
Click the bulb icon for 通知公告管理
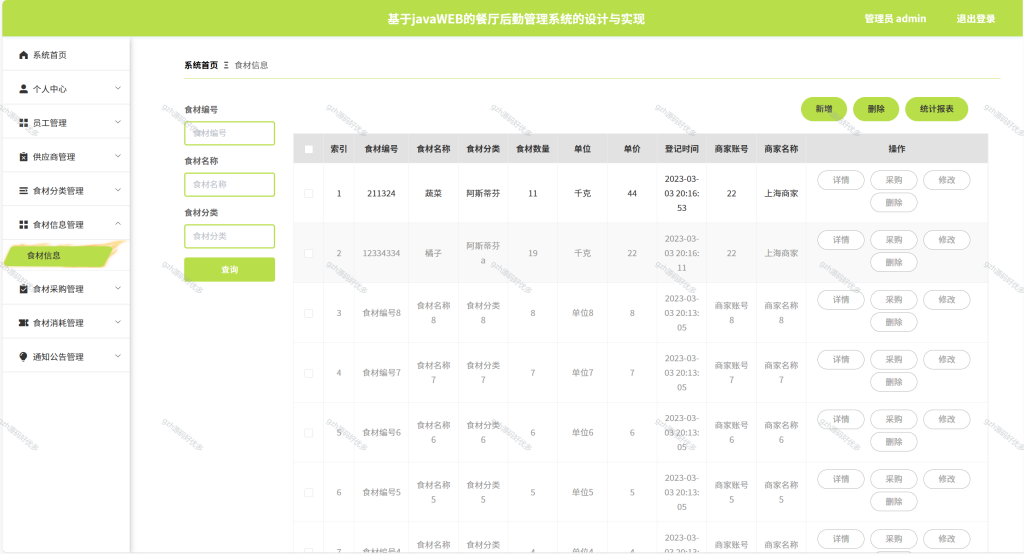[x=24, y=357]
